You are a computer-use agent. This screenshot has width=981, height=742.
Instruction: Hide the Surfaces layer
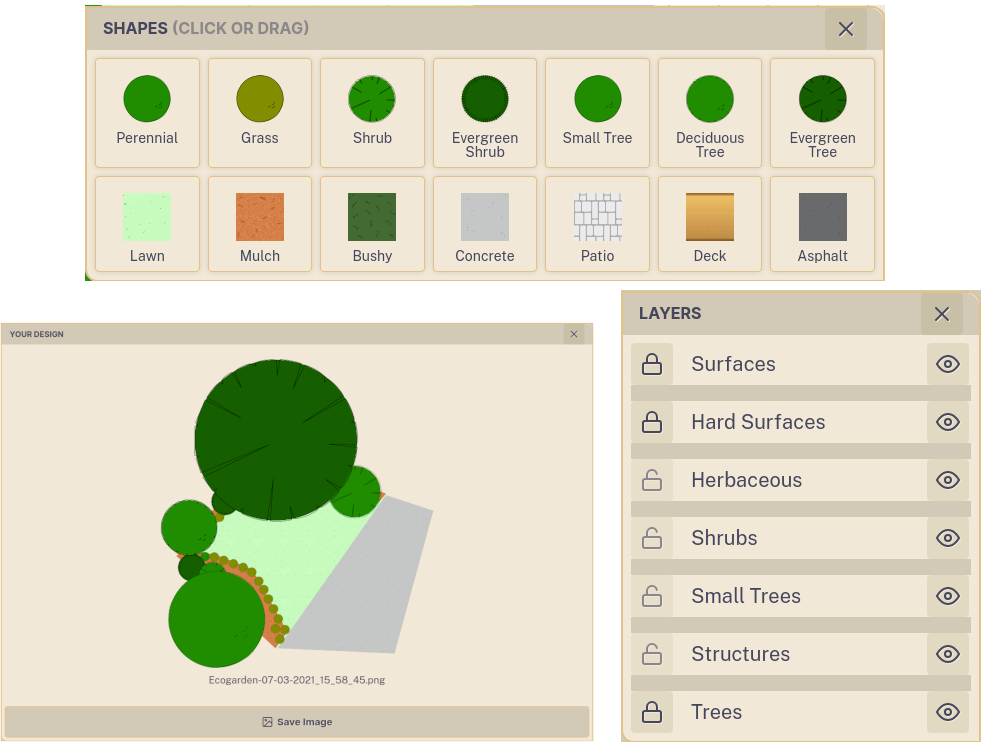[x=947, y=364]
